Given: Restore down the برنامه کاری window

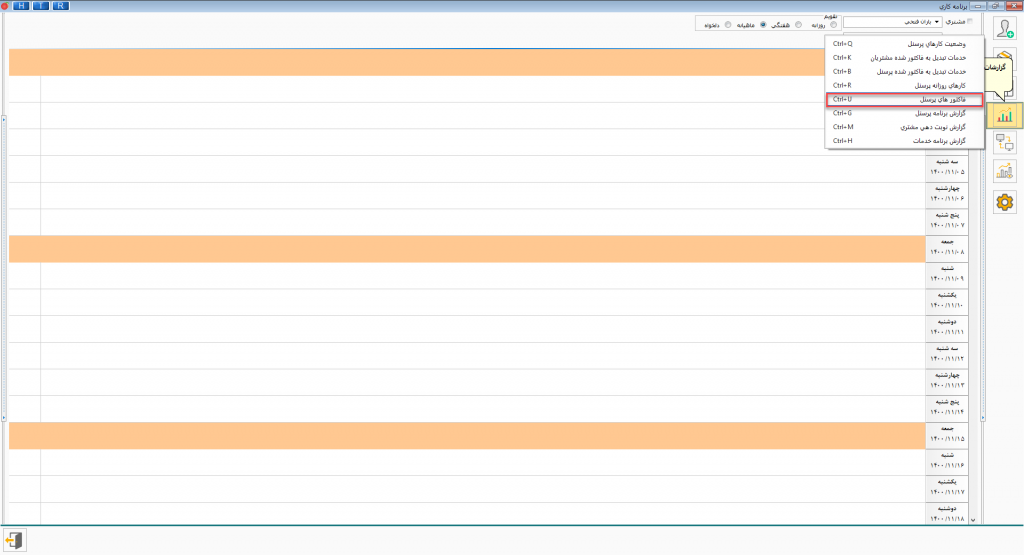Looking at the screenshot, I should [996, 6].
